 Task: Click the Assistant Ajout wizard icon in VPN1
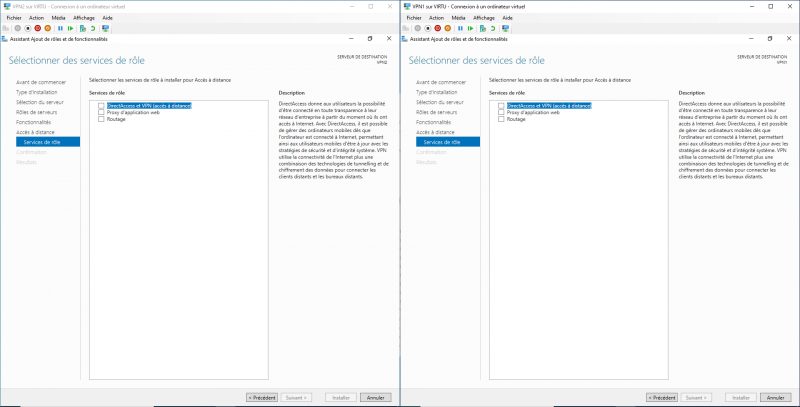click(x=405, y=39)
